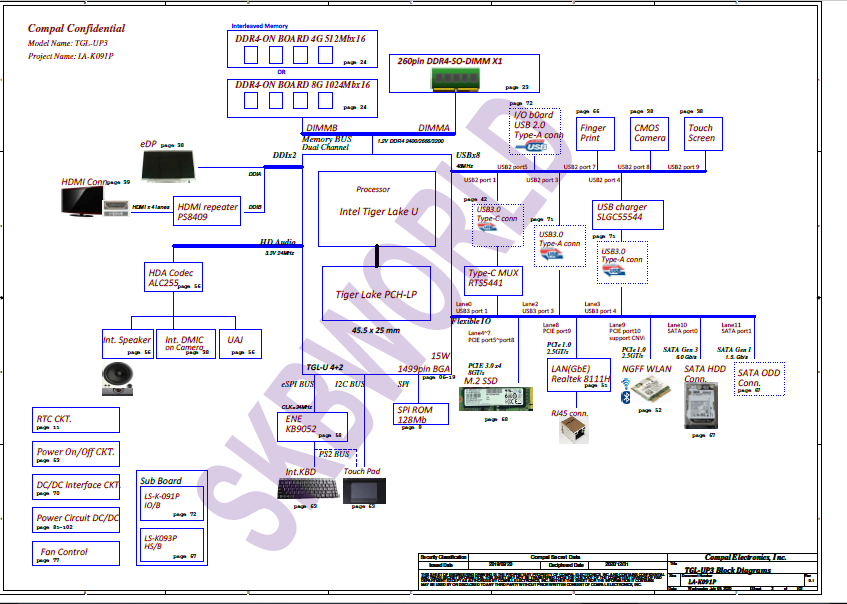
Task: Click the M.2 SSD card image
Action: (x=495, y=399)
